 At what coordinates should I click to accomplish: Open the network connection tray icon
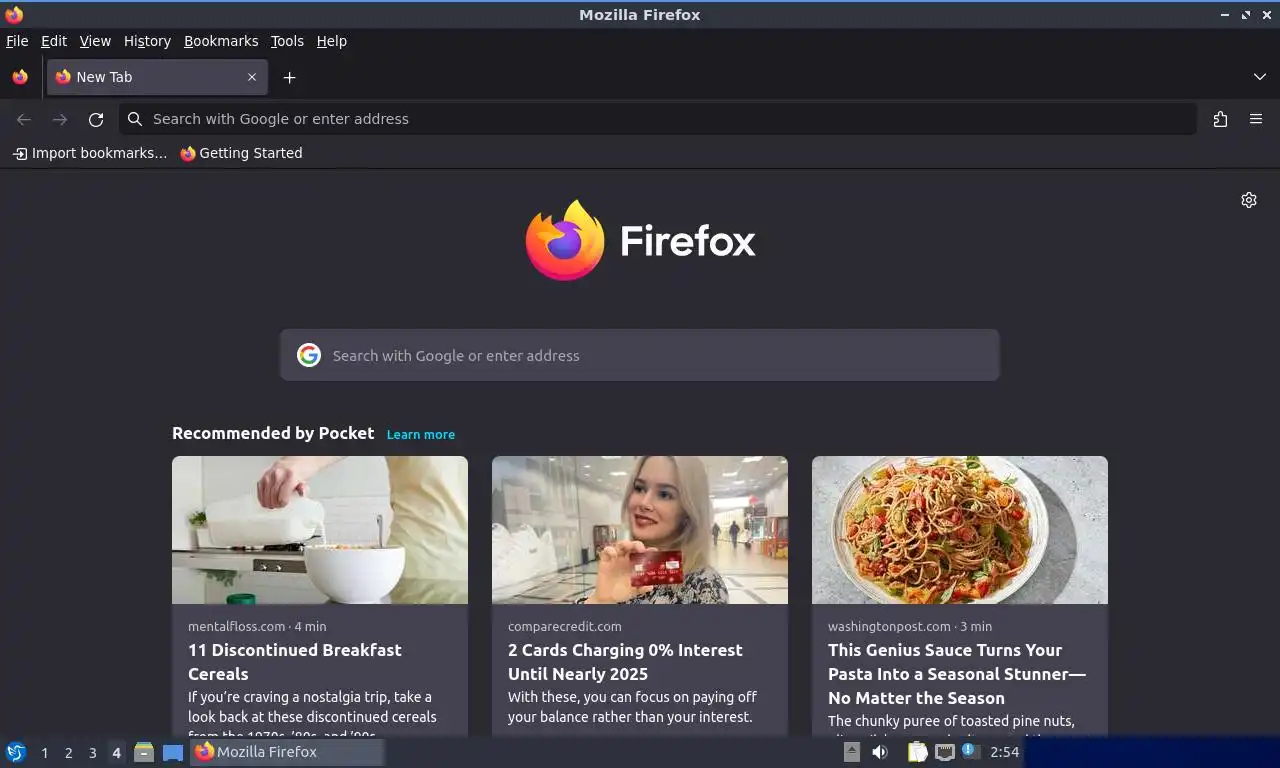(945, 752)
